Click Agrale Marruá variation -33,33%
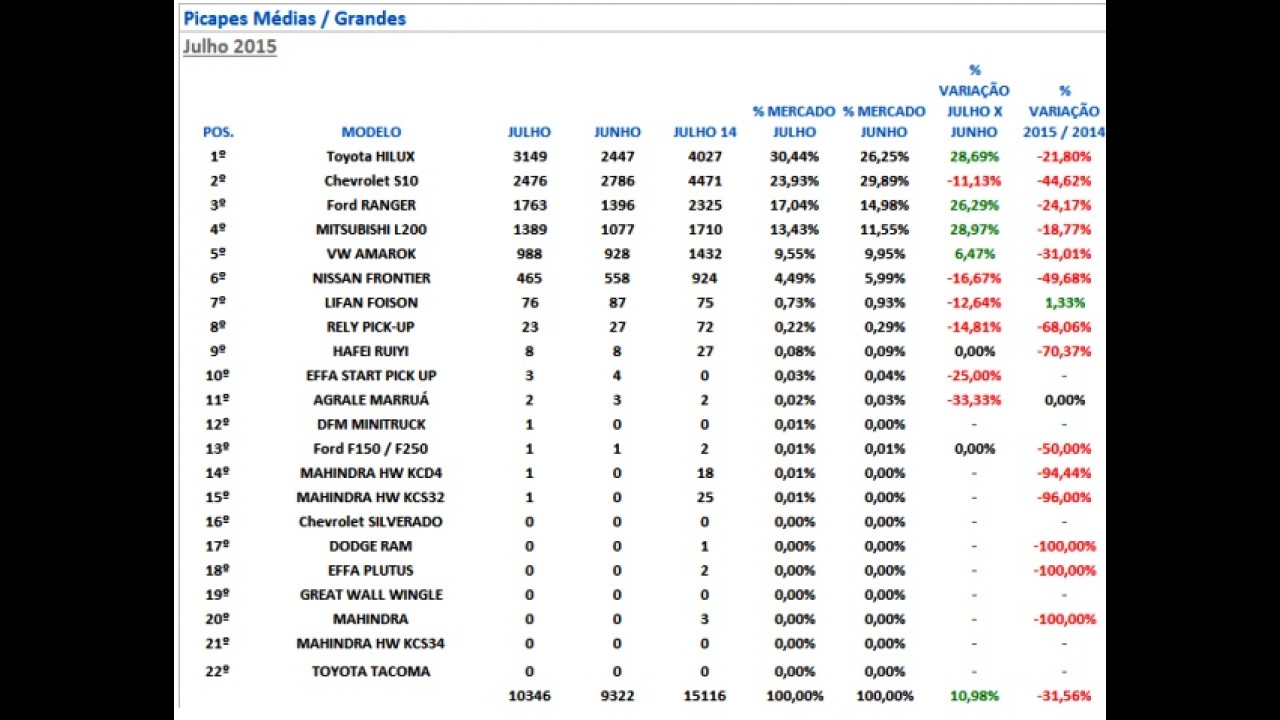 click(974, 400)
